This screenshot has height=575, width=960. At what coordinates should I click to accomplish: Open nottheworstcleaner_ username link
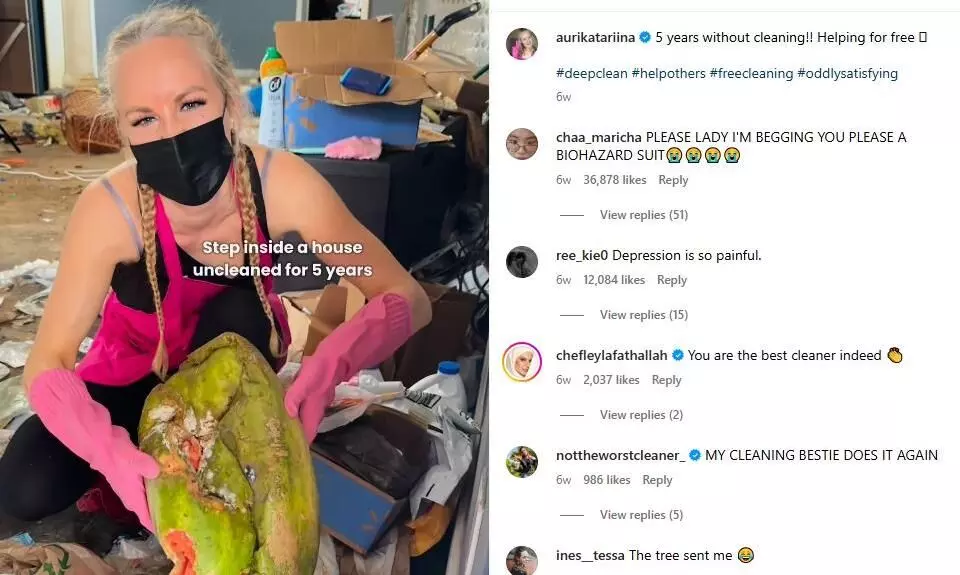(621, 456)
